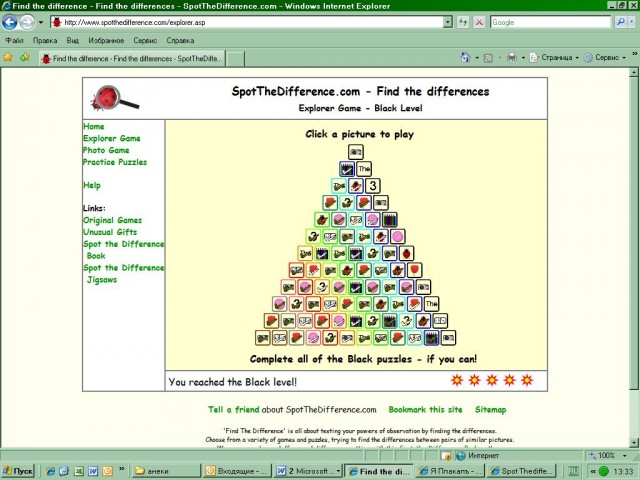
Task: Open the Правка menu
Action: click(x=45, y=40)
